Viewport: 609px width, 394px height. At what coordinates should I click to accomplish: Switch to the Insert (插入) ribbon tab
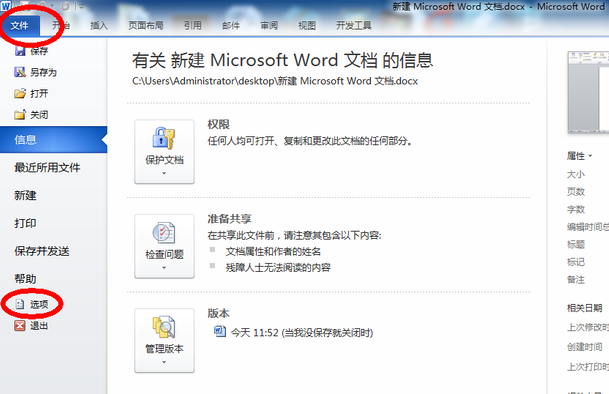point(99,26)
